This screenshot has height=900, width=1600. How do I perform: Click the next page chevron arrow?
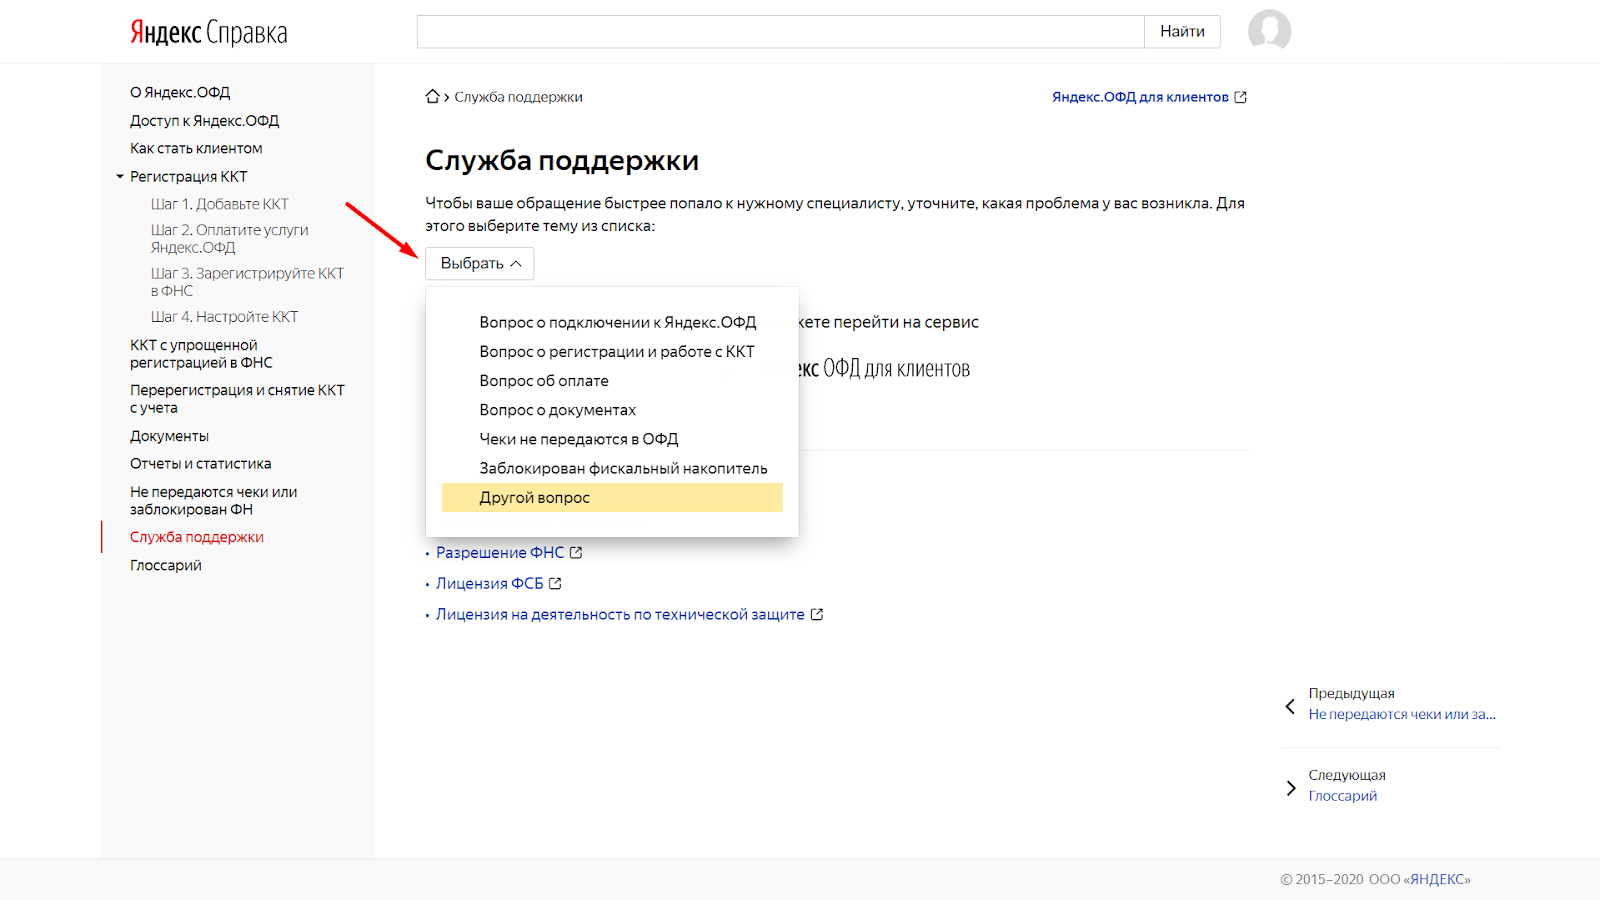(1290, 788)
